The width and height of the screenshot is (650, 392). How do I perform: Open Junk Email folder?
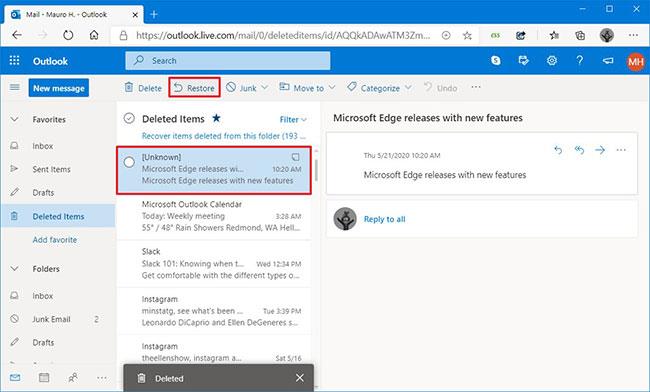click(x=58, y=319)
